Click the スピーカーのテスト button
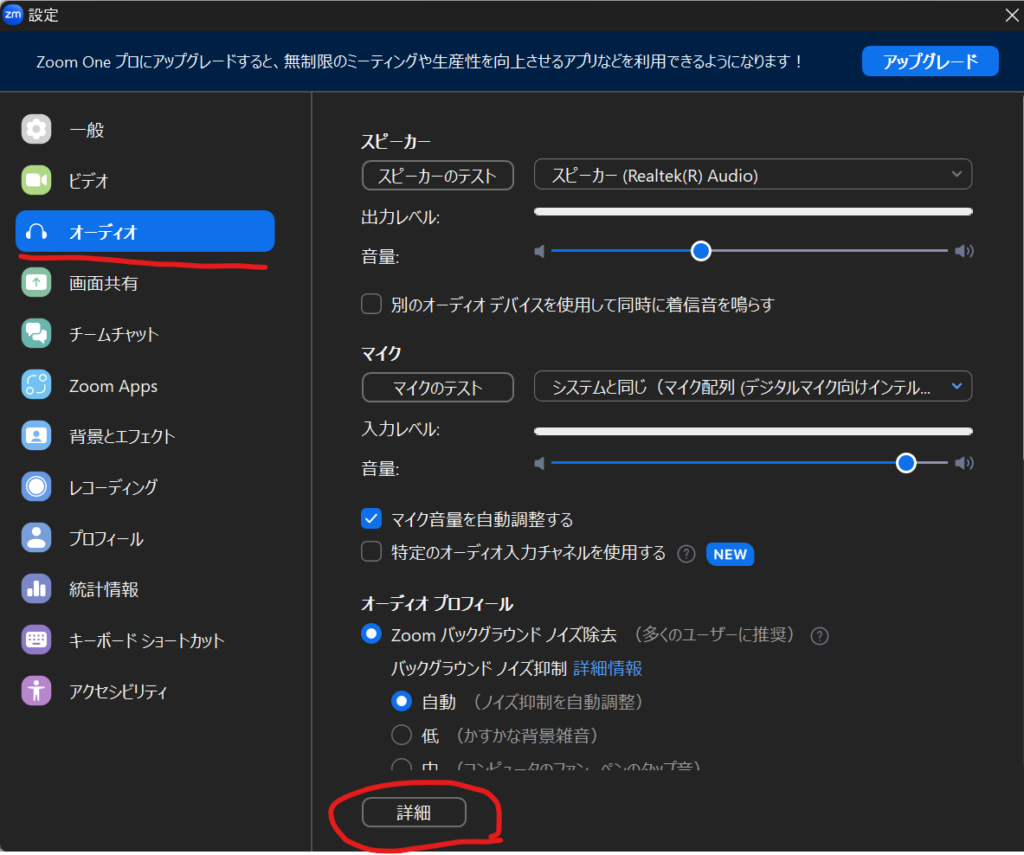This screenshot has height=855, width=1024. 438,176
